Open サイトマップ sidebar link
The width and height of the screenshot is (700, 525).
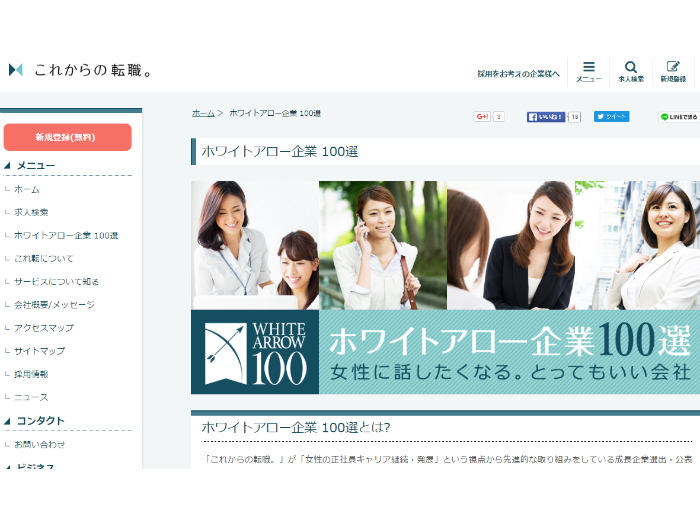(x=39, y=351)
